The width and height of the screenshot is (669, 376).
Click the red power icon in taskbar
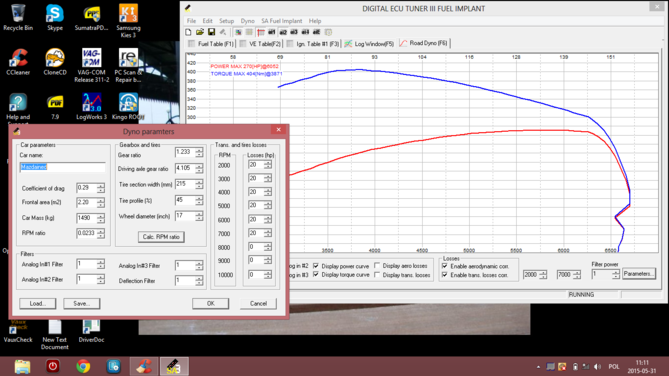click(52, 366)
